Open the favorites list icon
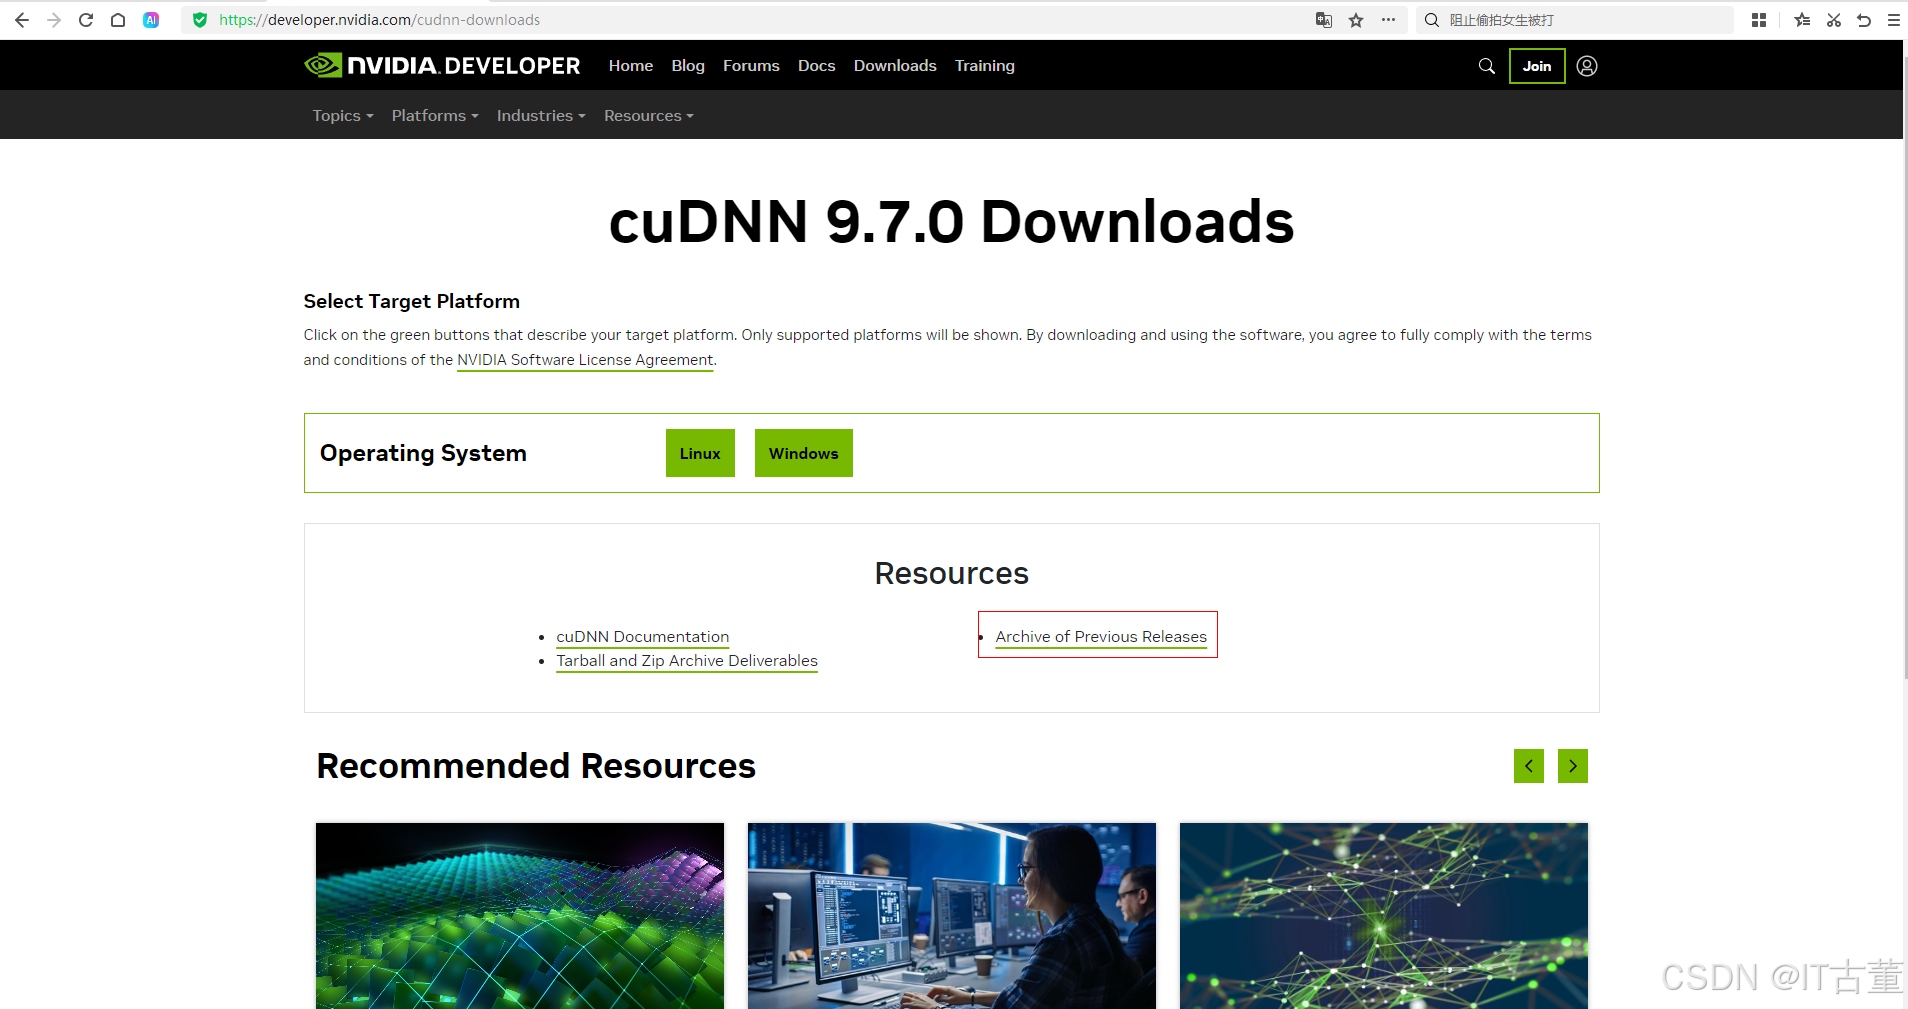The height and width of the screenshot is (1009, 1908). pos(1802,20)
